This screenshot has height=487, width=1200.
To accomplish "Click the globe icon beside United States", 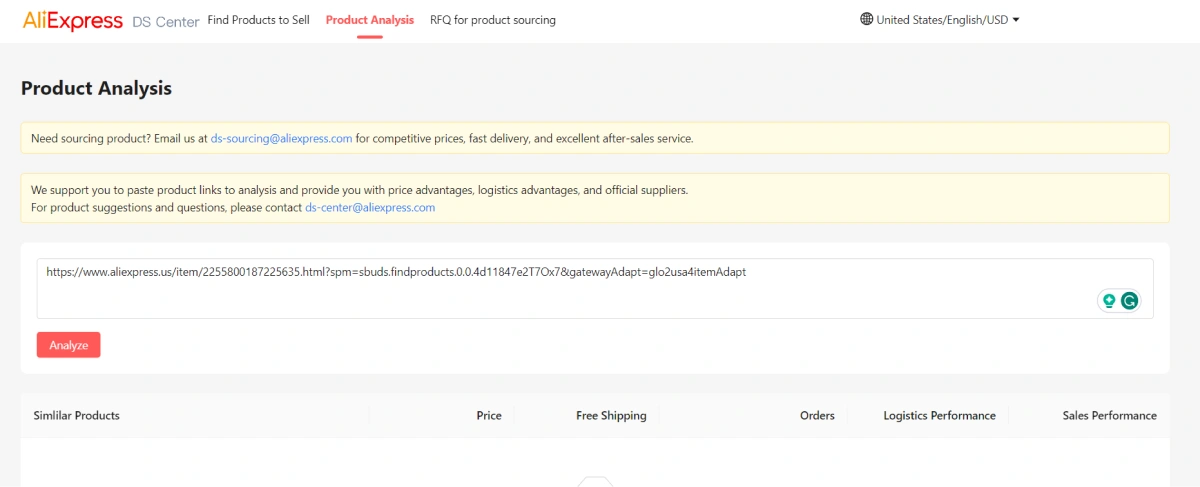I will (x=866, y=19).
